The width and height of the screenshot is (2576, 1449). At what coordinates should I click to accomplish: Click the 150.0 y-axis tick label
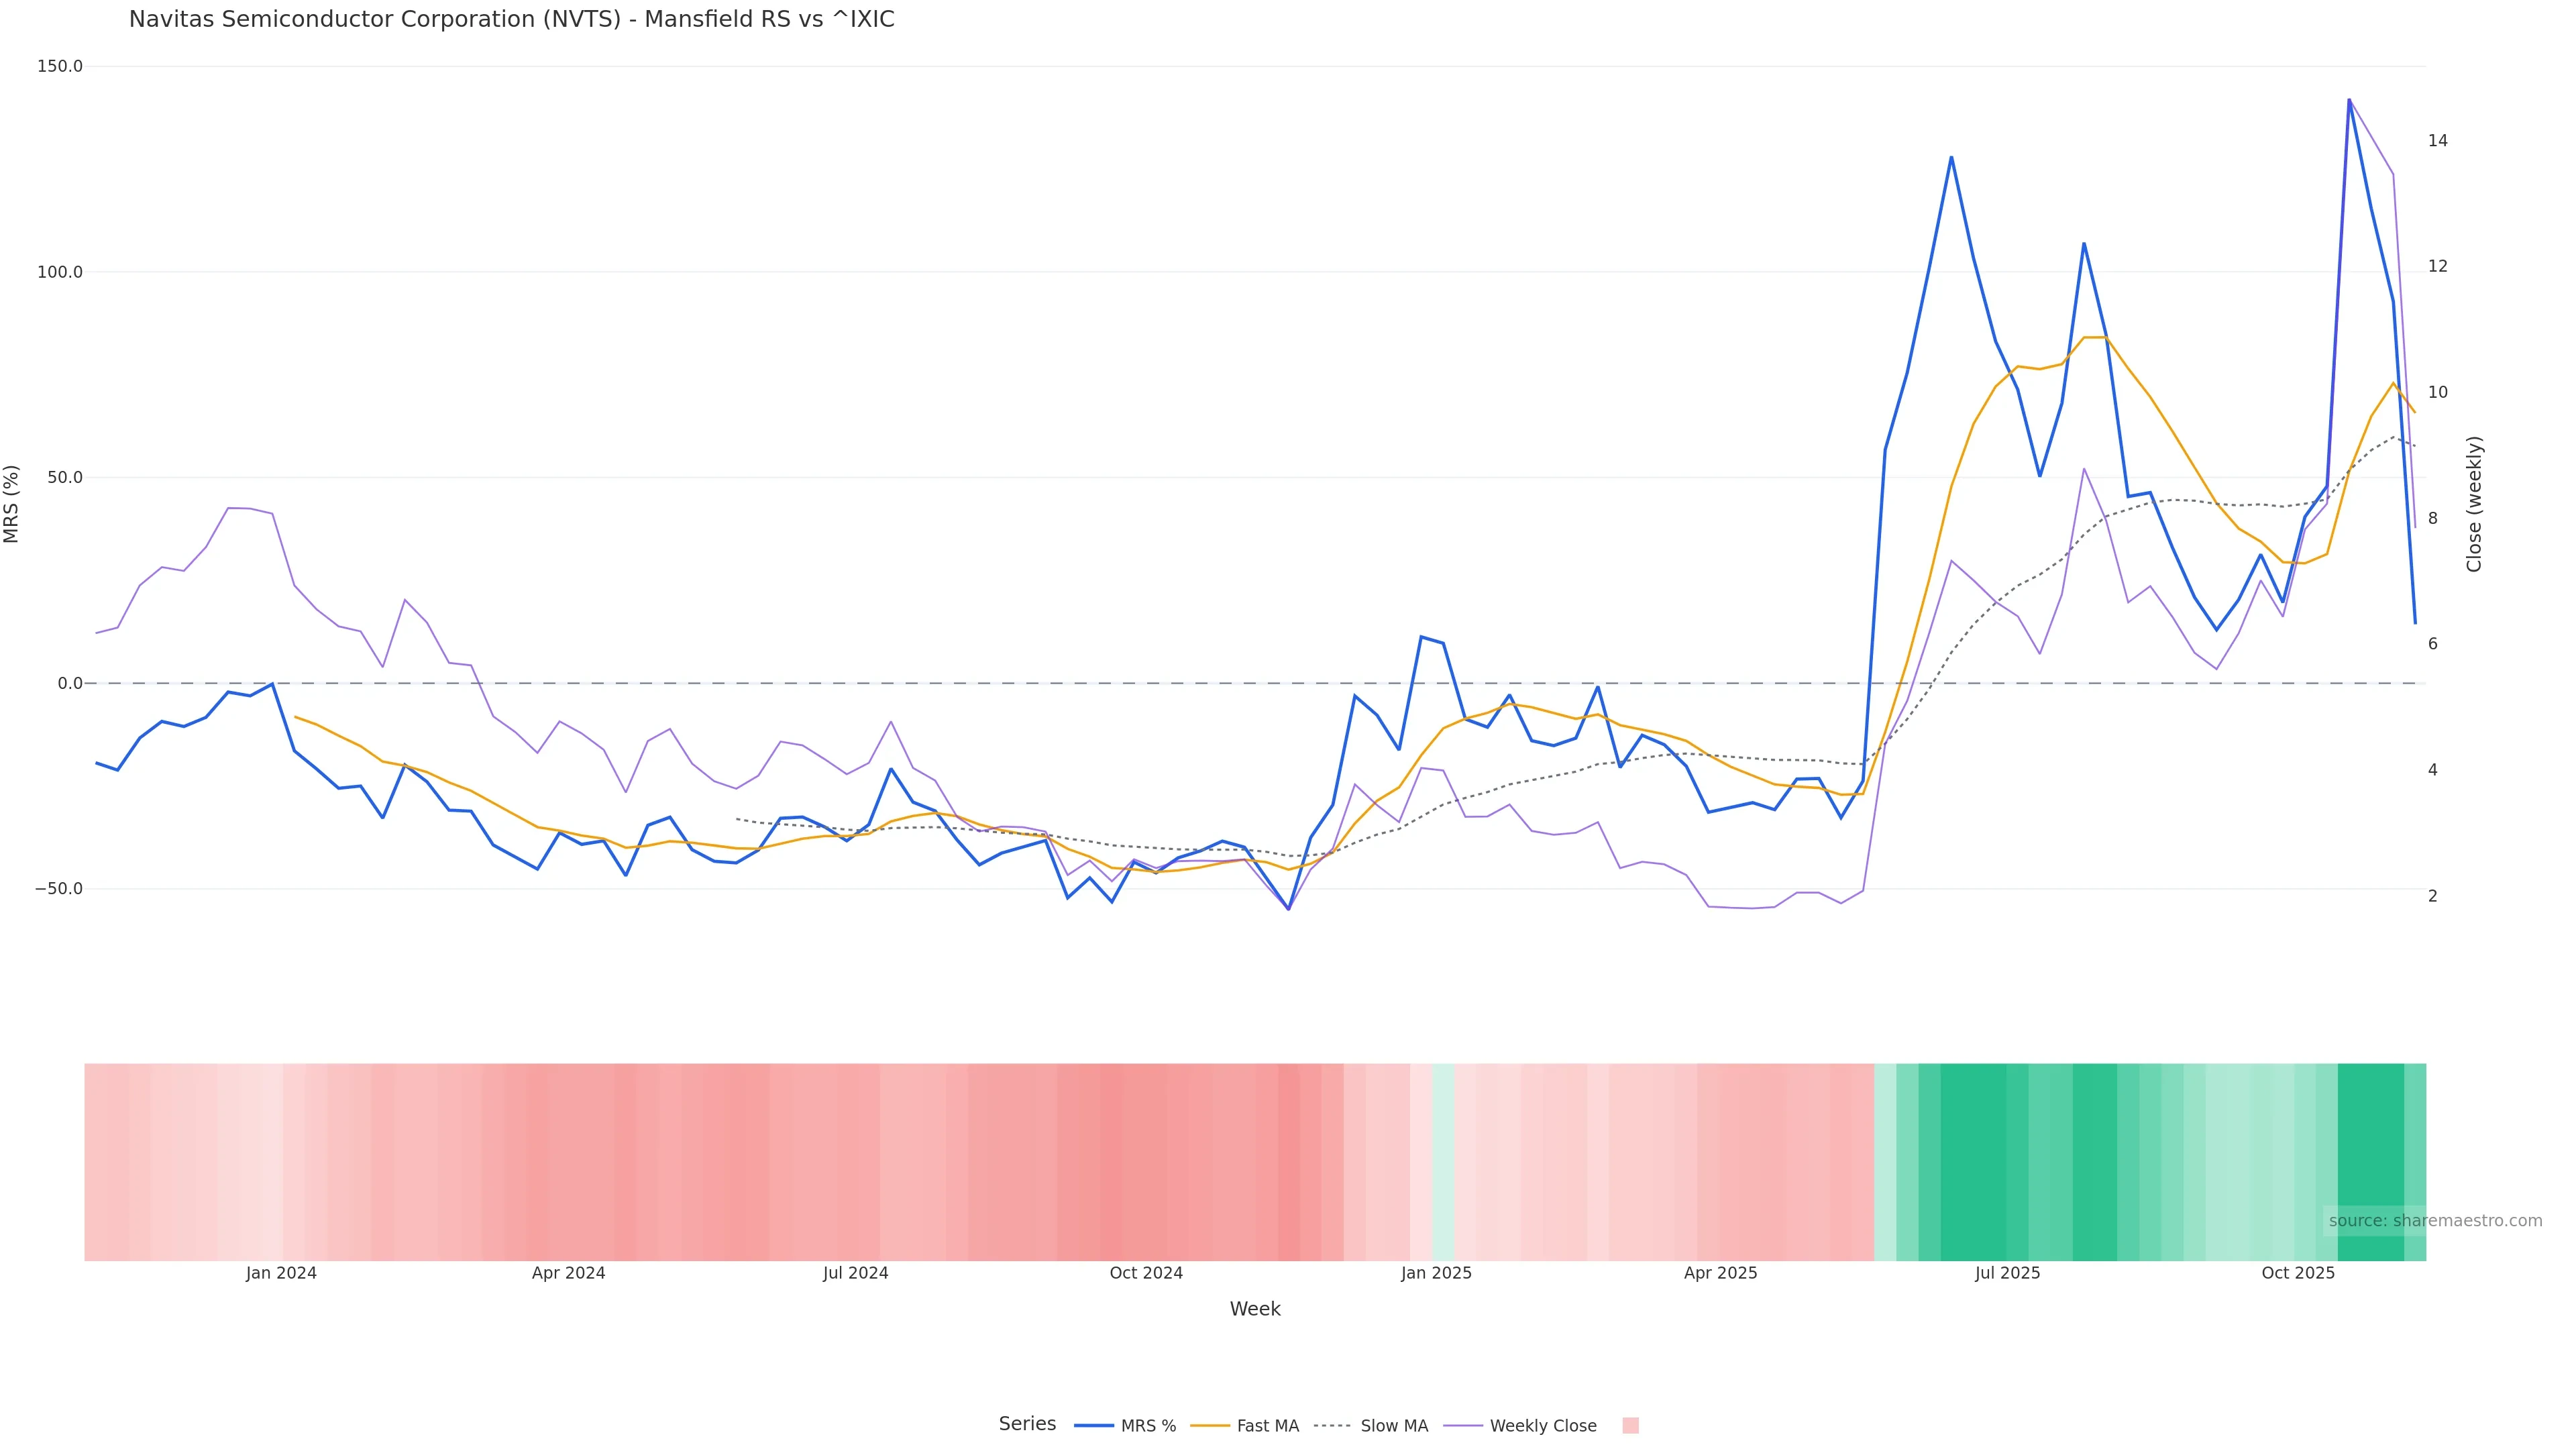click(60, 66)
